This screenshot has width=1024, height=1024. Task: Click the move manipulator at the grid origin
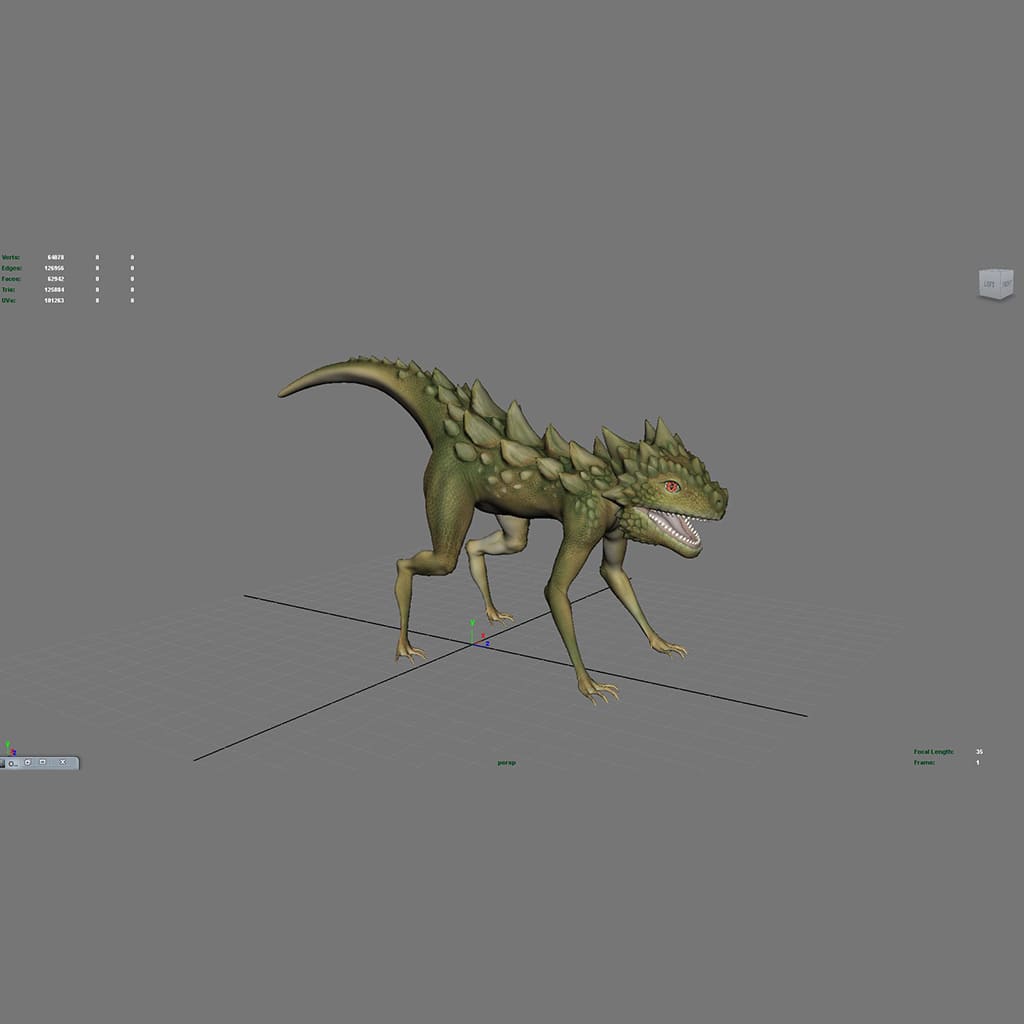[x=473, y=641]
